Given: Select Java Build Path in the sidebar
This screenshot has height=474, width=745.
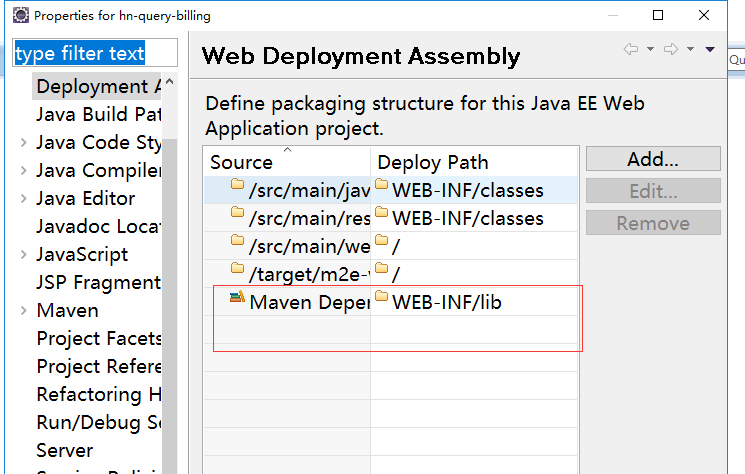Looking at the screenshot, I should point(98,115).
